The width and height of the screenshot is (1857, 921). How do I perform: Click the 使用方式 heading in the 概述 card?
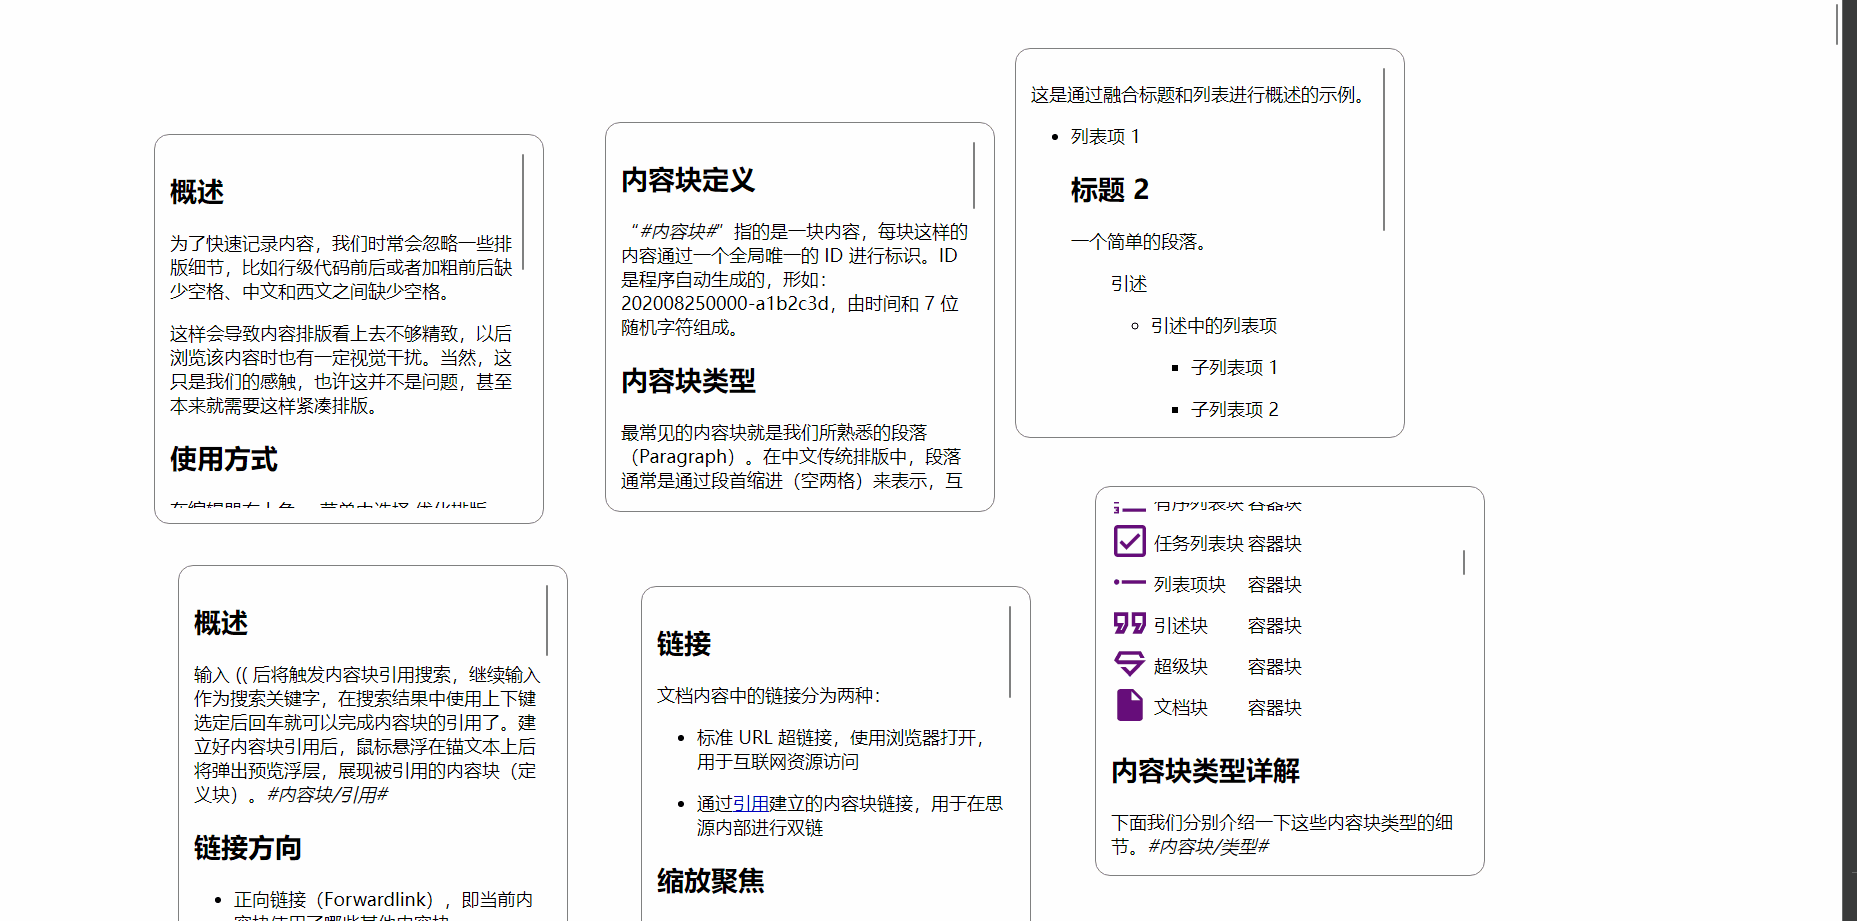[x=224, y=460]
